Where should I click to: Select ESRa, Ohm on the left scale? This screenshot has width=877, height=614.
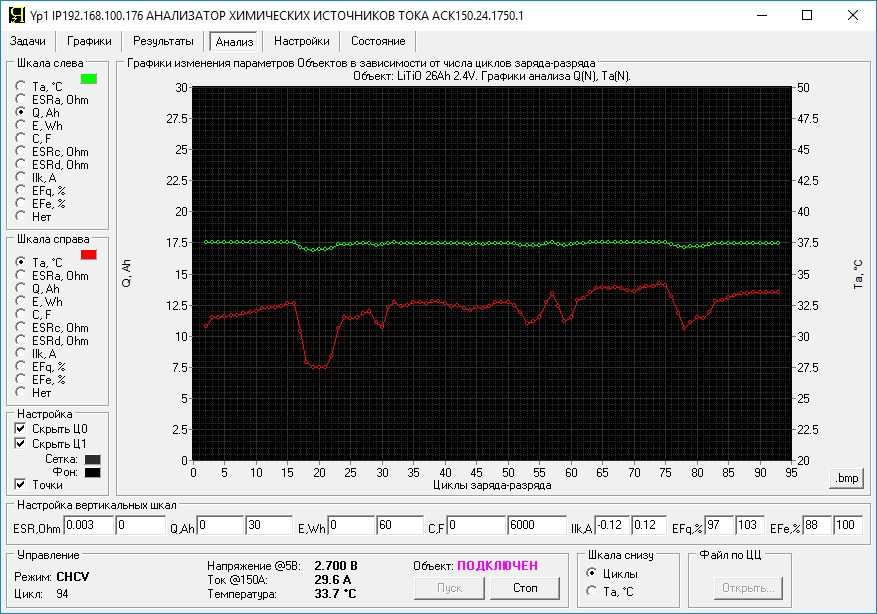point(20,100)
